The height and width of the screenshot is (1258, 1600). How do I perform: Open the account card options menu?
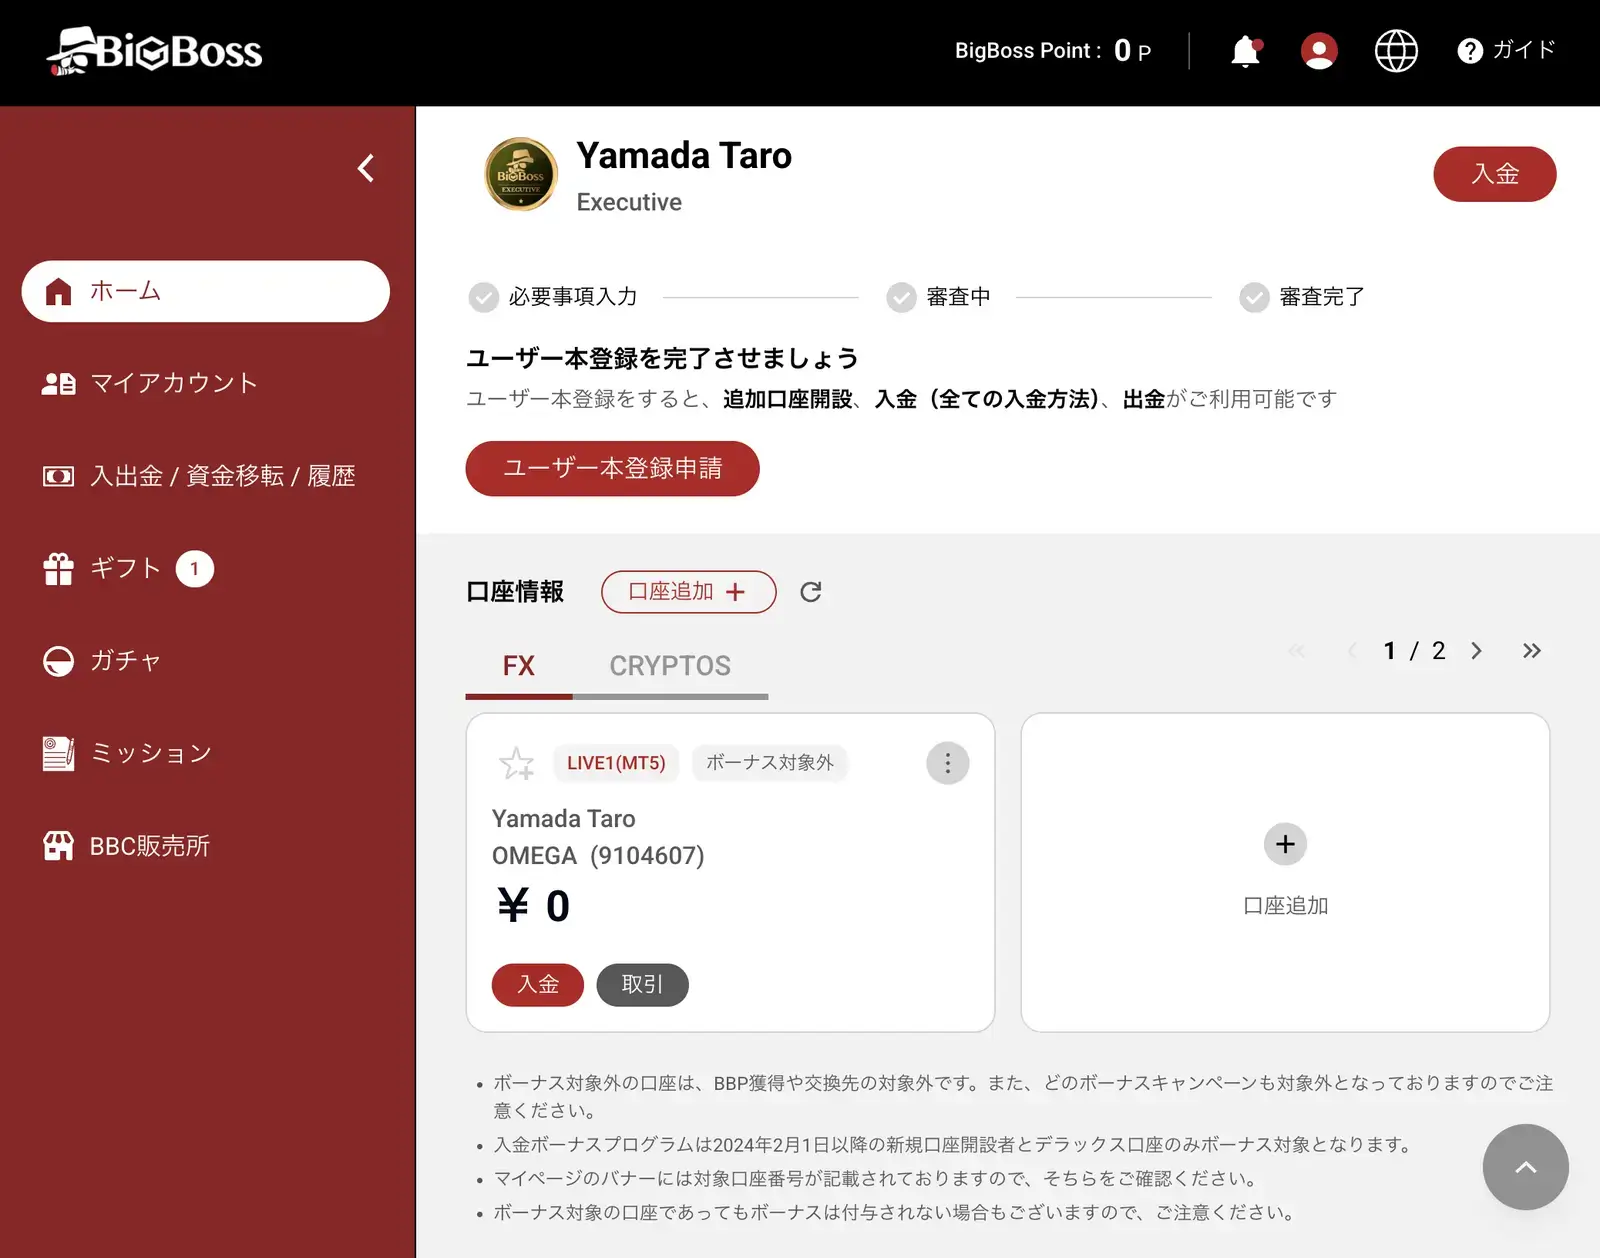click(948, 764)
